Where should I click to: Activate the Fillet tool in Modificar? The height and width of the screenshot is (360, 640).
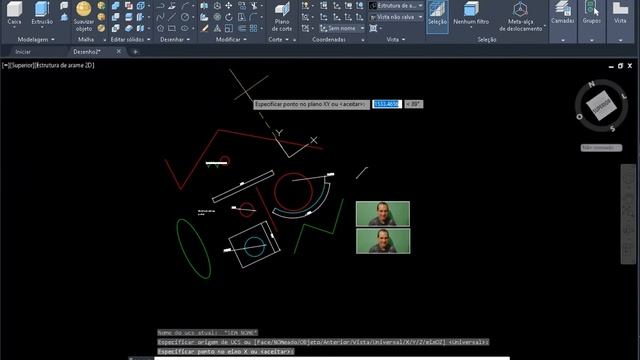click(253, 17)
